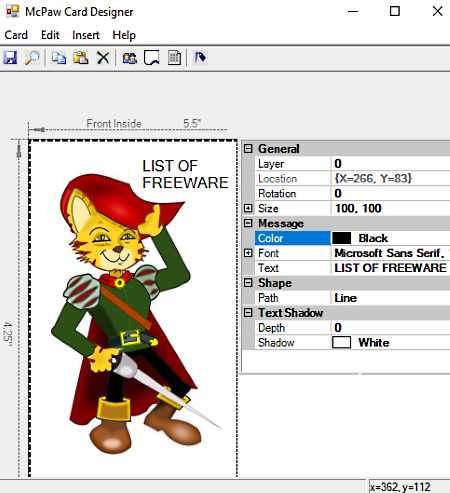Click the Paste toolbar icon
Image resolution: width=450 pixels, height=493 pixels.
pyautogui.click(x=81, y=58)
